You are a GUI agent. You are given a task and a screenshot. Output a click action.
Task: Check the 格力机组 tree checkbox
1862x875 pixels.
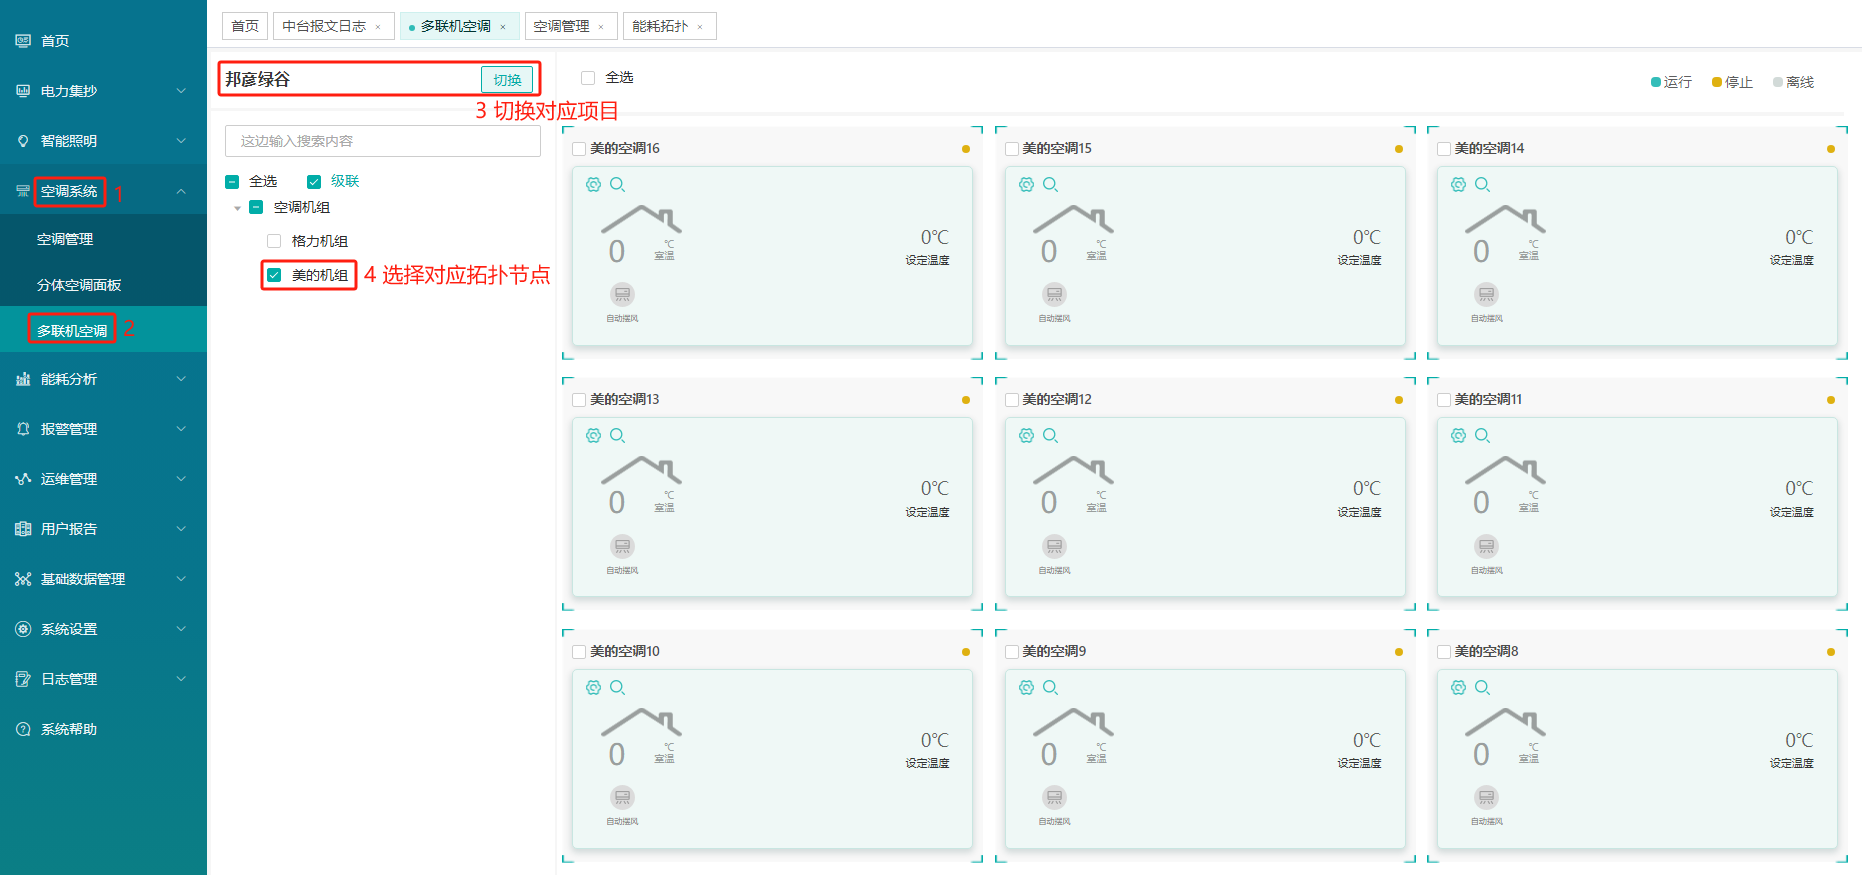[x=274, y=241]
